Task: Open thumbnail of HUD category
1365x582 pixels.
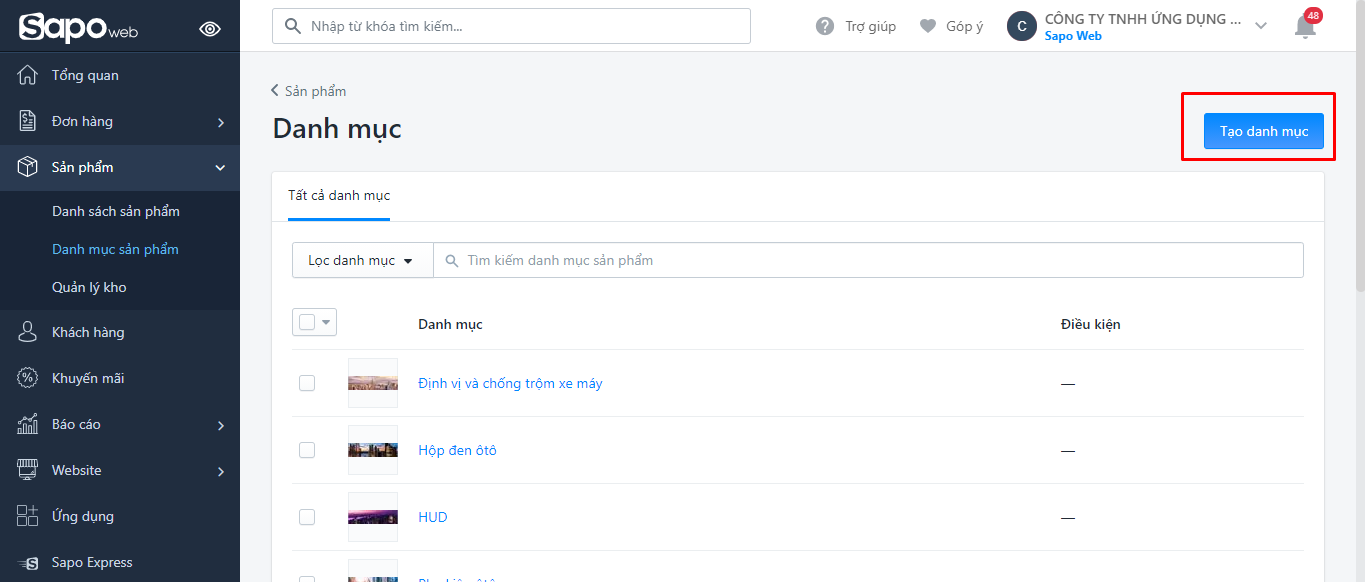Action: tap(373, 517)
